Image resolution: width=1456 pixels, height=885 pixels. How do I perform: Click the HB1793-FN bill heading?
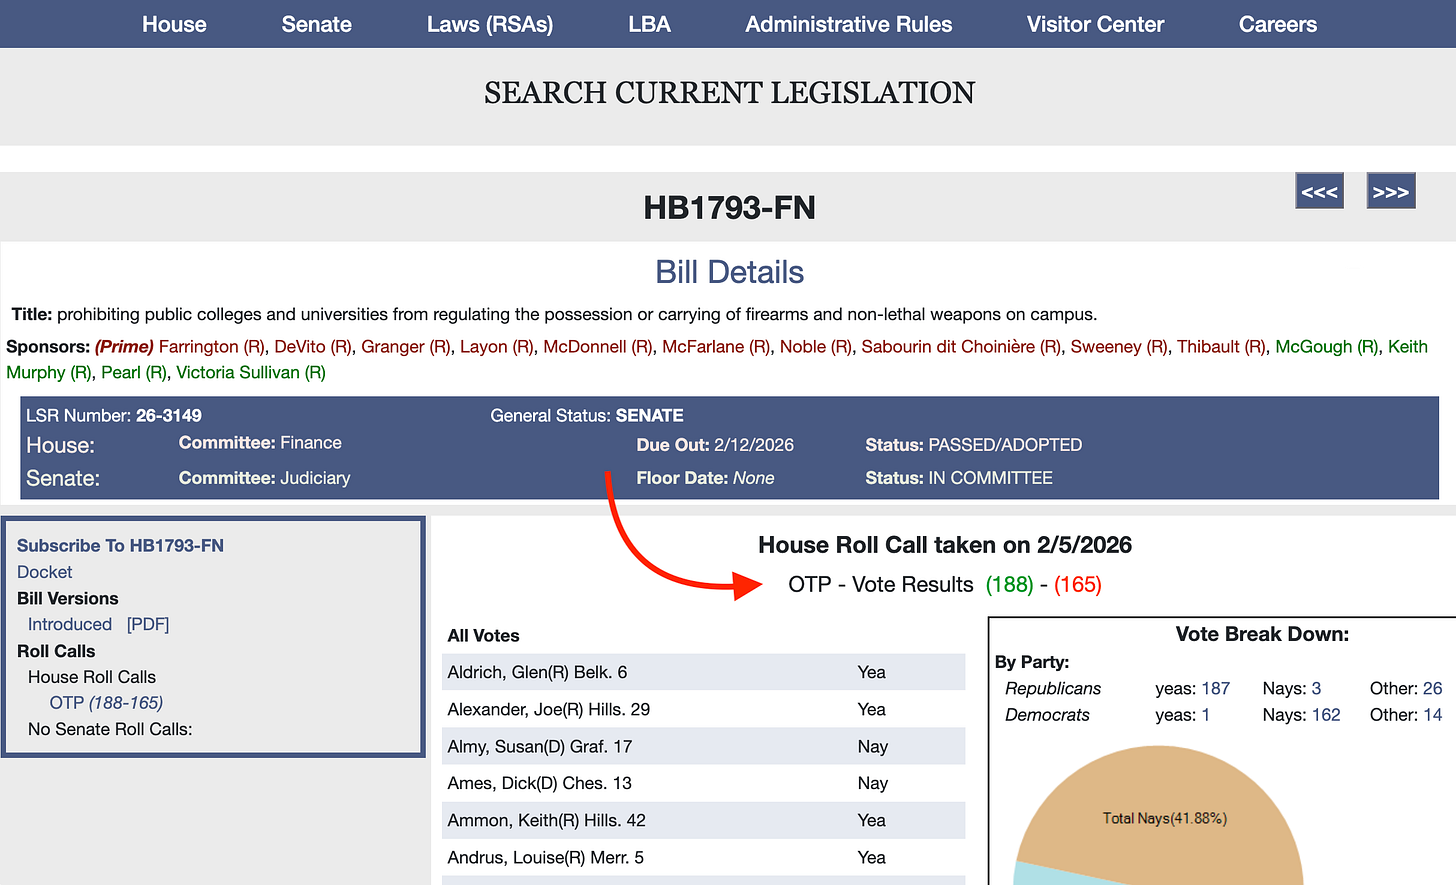pyautogui.click(x=729, y=208)
